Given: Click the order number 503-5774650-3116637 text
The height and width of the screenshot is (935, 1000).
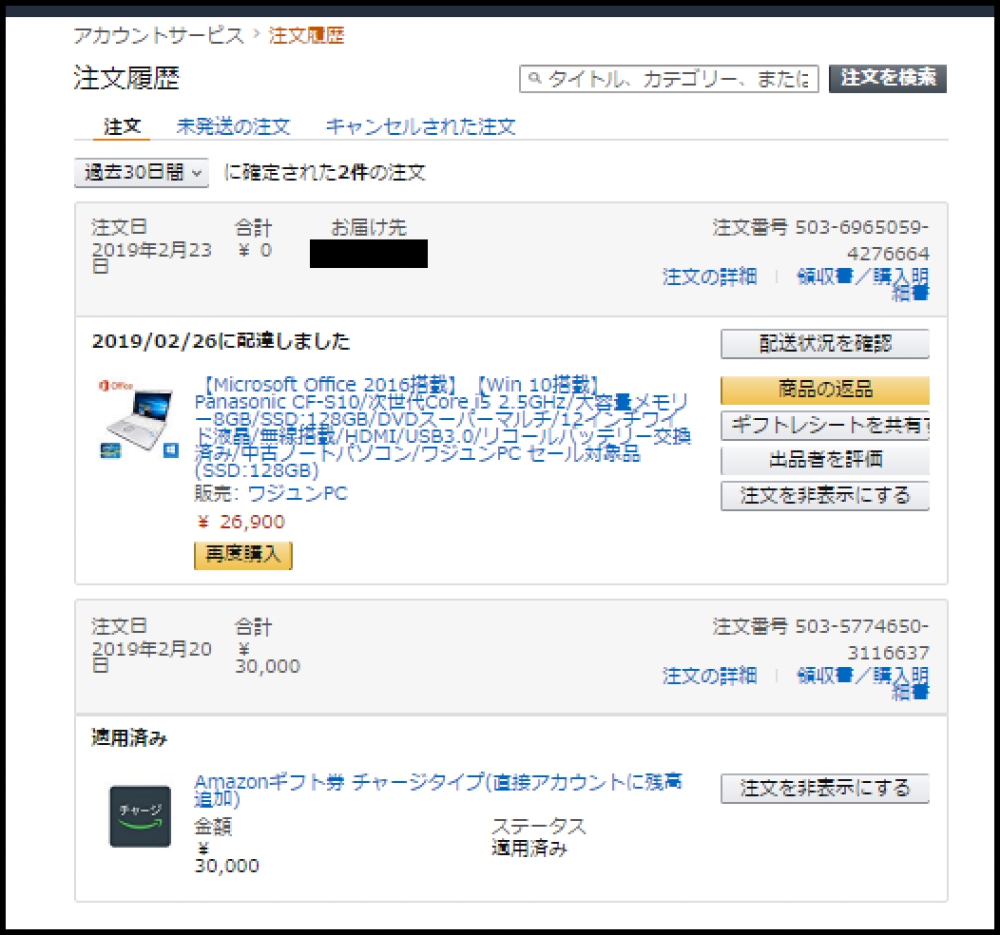Looking at the screenshot, I should tap(862, 639).
